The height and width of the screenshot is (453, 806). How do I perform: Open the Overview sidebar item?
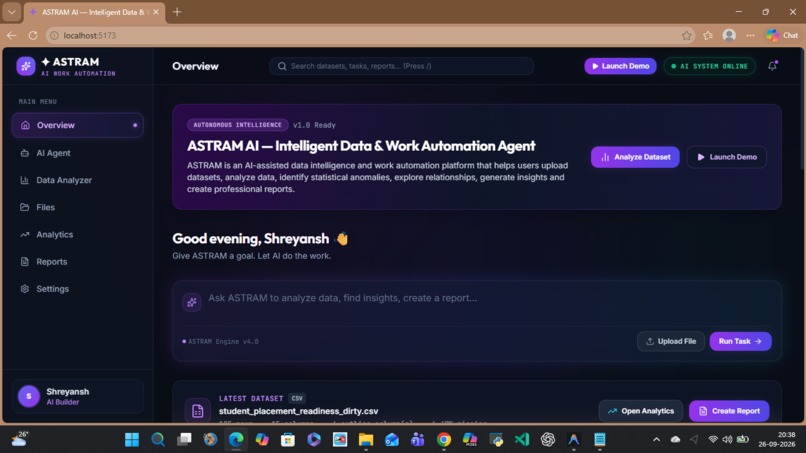78,125
